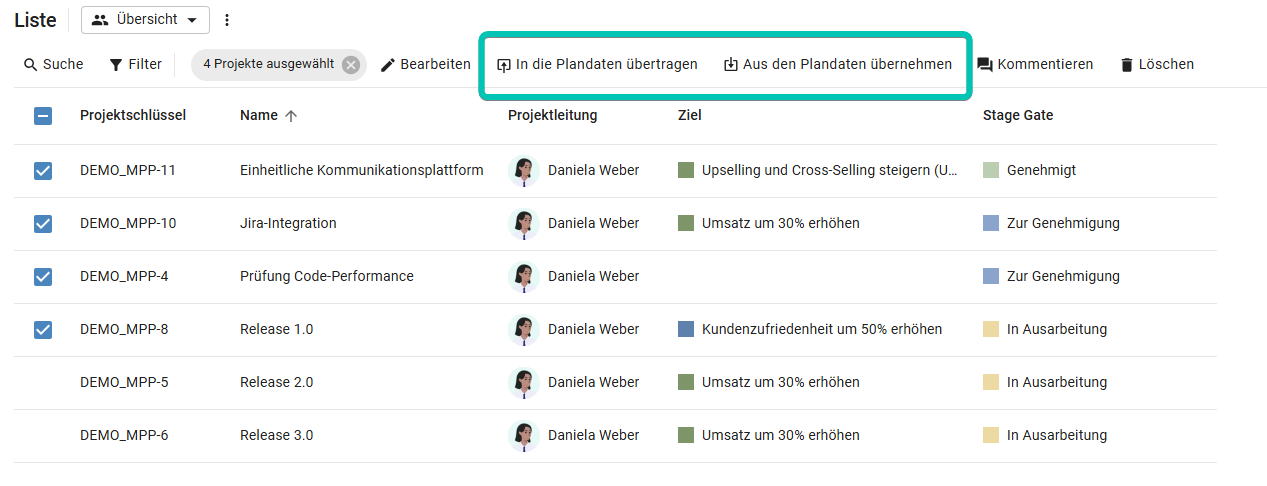Open the three-dot more options menu
Image resolution: width=1267 pixels, height=486 pixels.
point(227,20)
